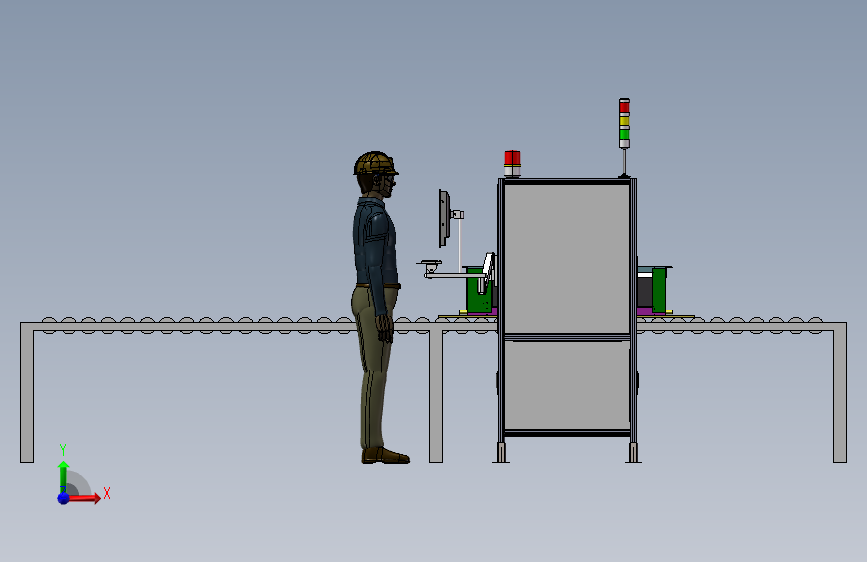Select the cabinet's left leveling foot
Image resolution: width=867 pixels, height=562 pixels.
501,452
